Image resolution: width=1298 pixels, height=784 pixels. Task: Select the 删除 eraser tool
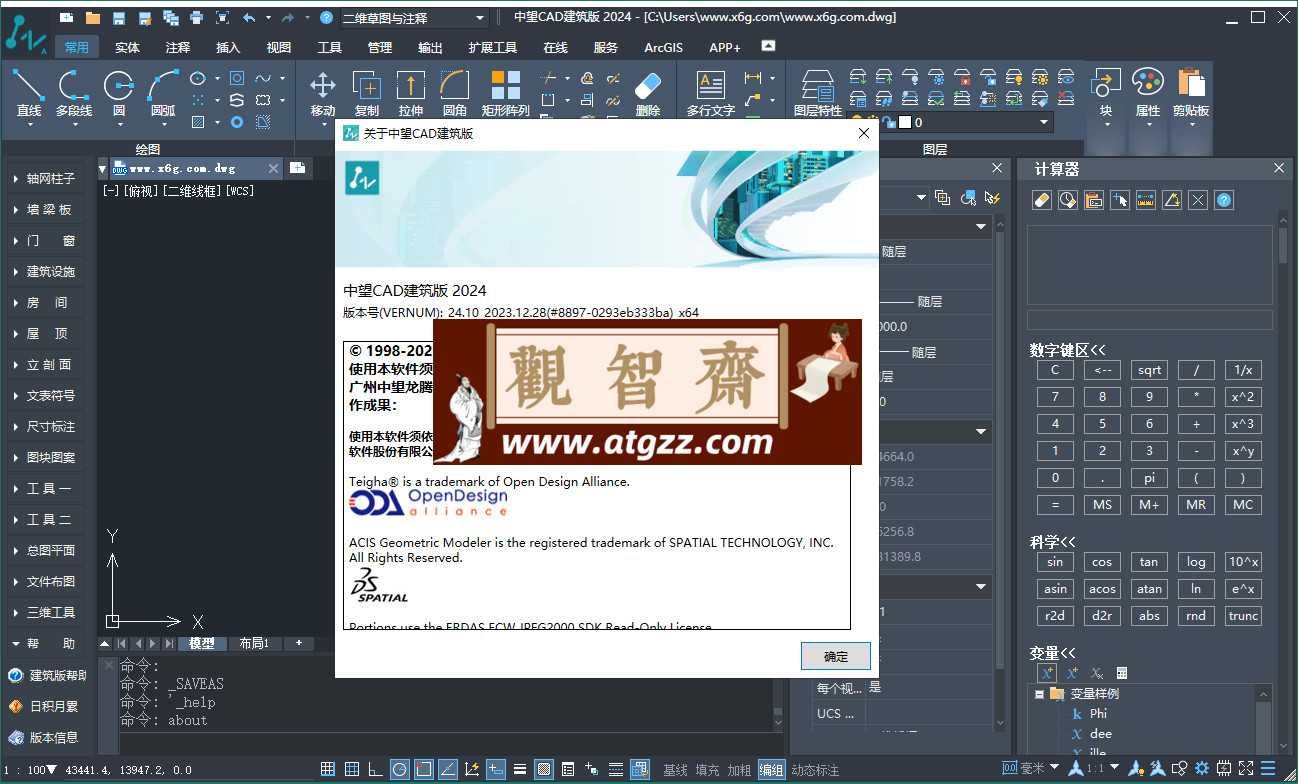[648, 93]
